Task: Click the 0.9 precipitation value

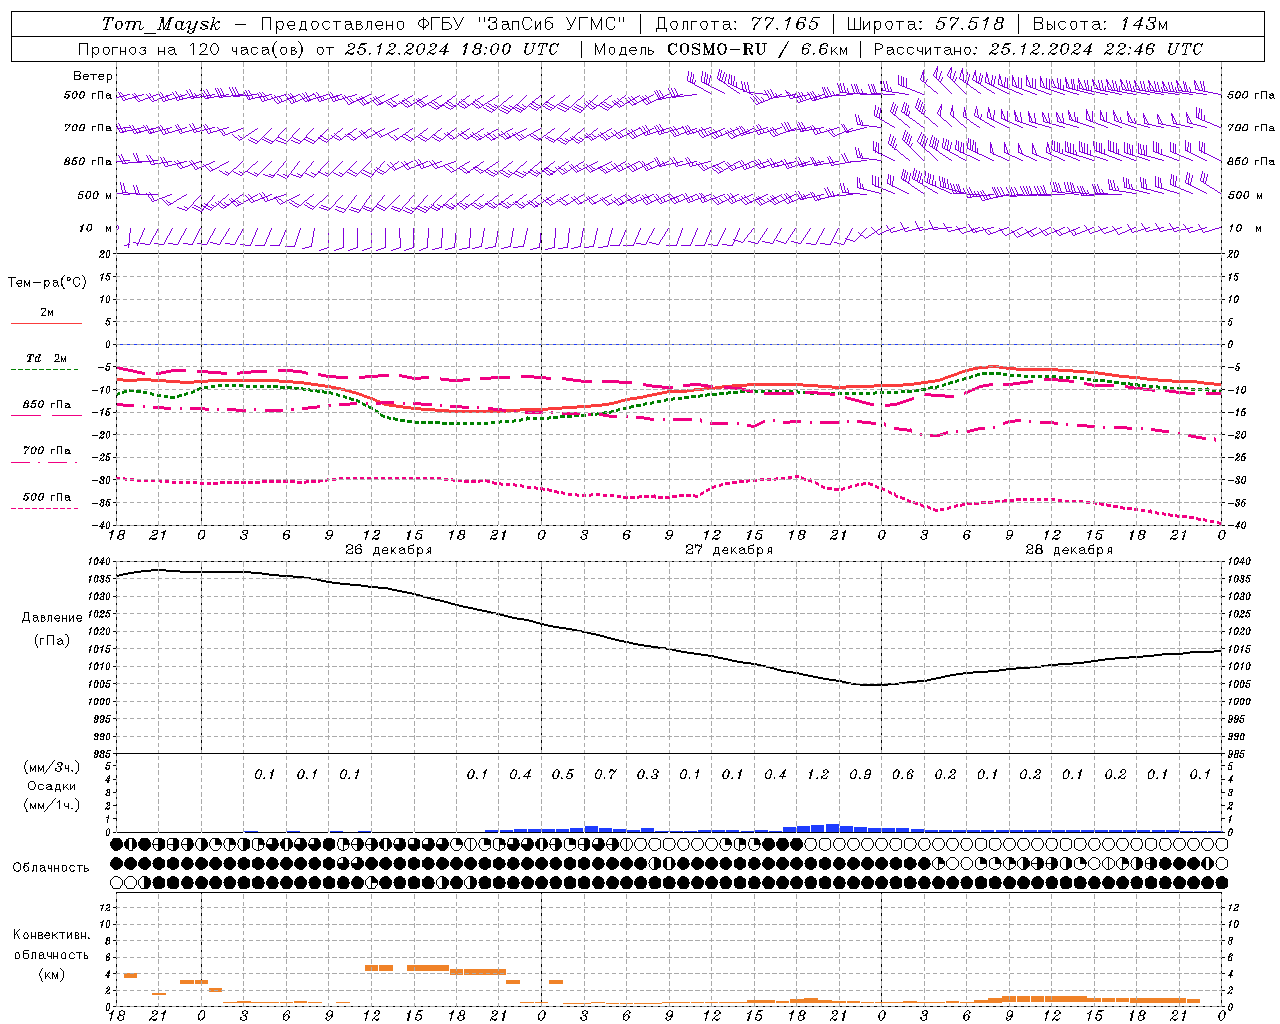Action: tap(860, 775)
